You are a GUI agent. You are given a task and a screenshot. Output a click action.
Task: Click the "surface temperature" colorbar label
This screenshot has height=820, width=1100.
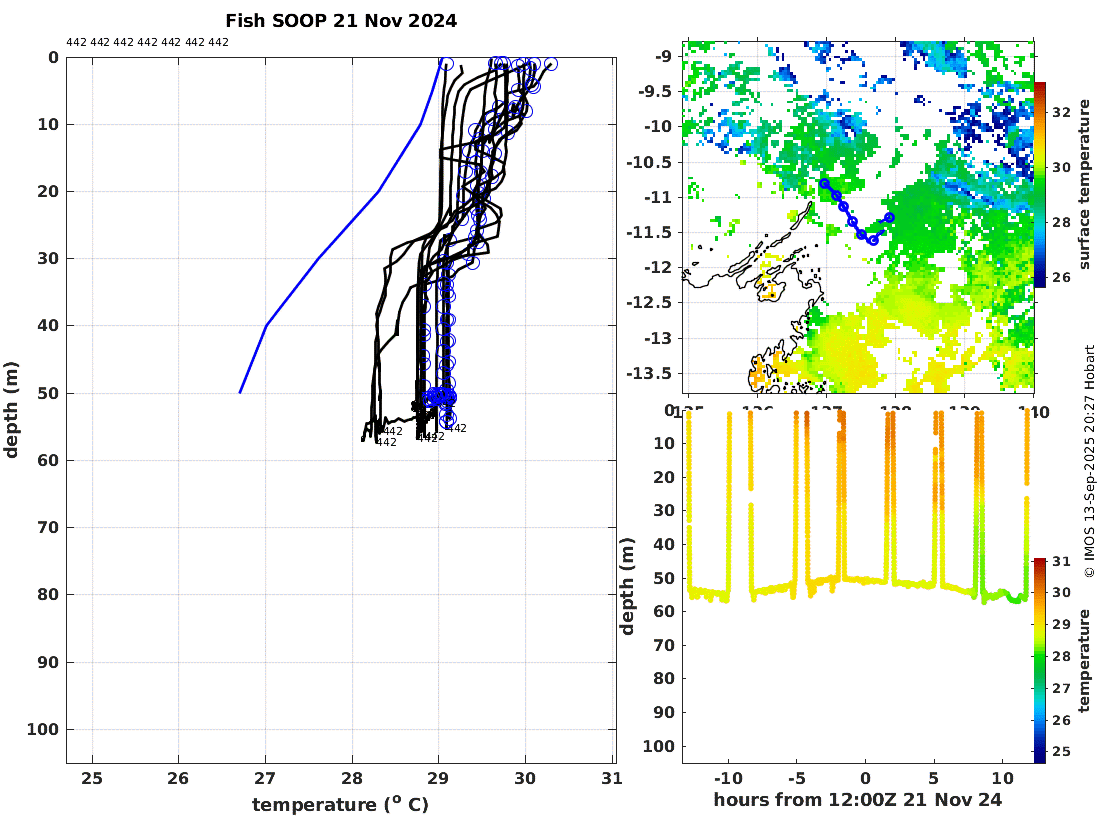point(1085,184)
